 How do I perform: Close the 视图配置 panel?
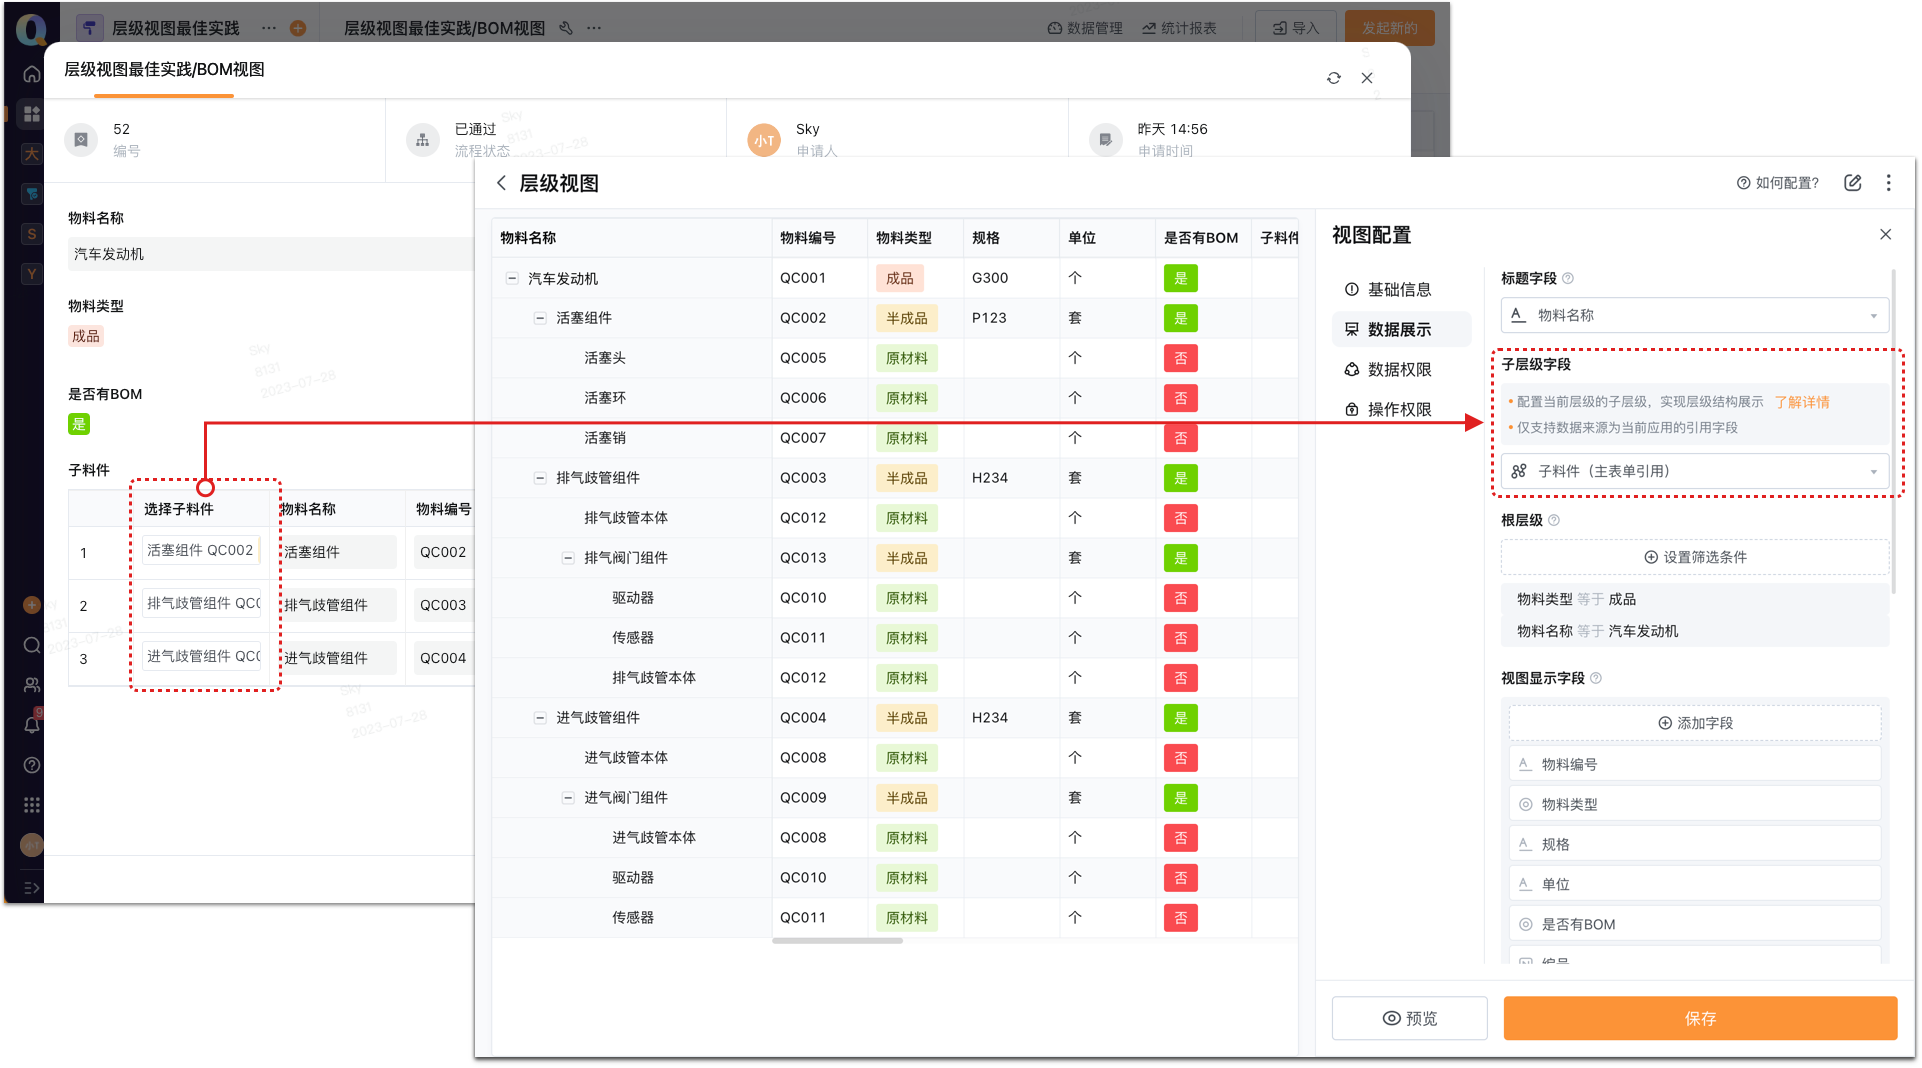point(1885,234)
